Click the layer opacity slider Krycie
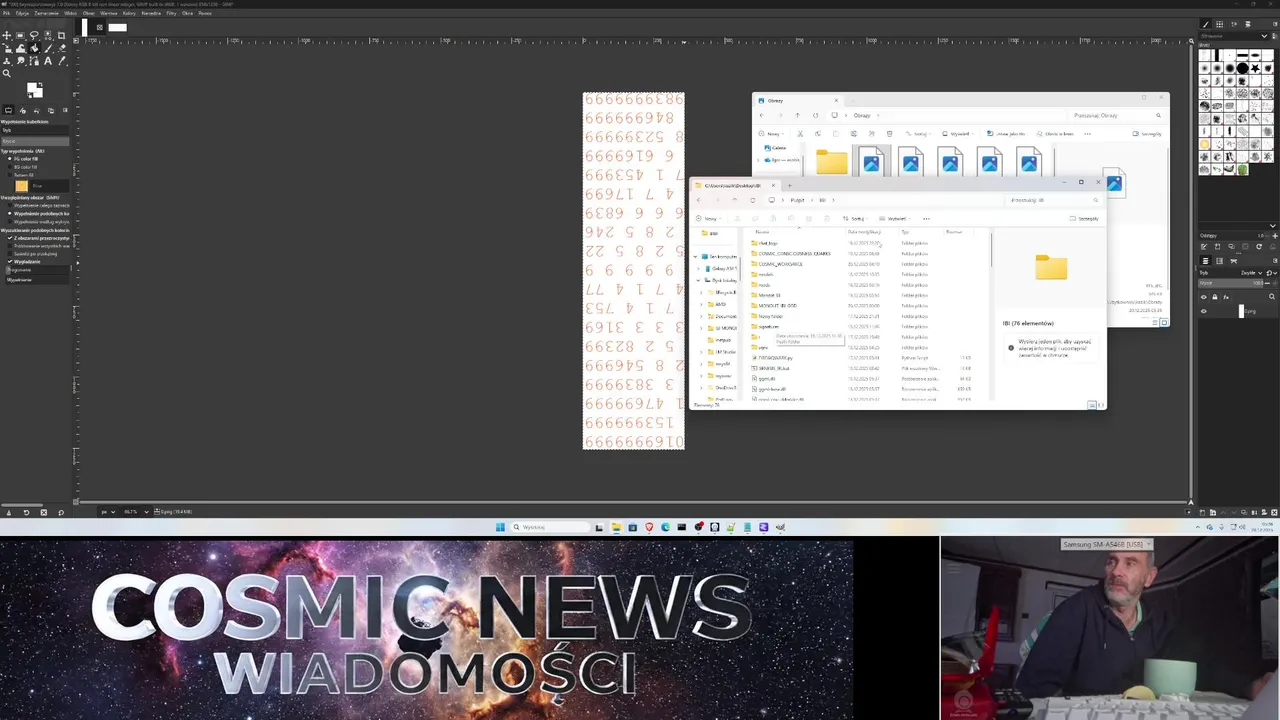This screenshot has height=720, width=1280. pyautogui.click(x=1232, y=283)
